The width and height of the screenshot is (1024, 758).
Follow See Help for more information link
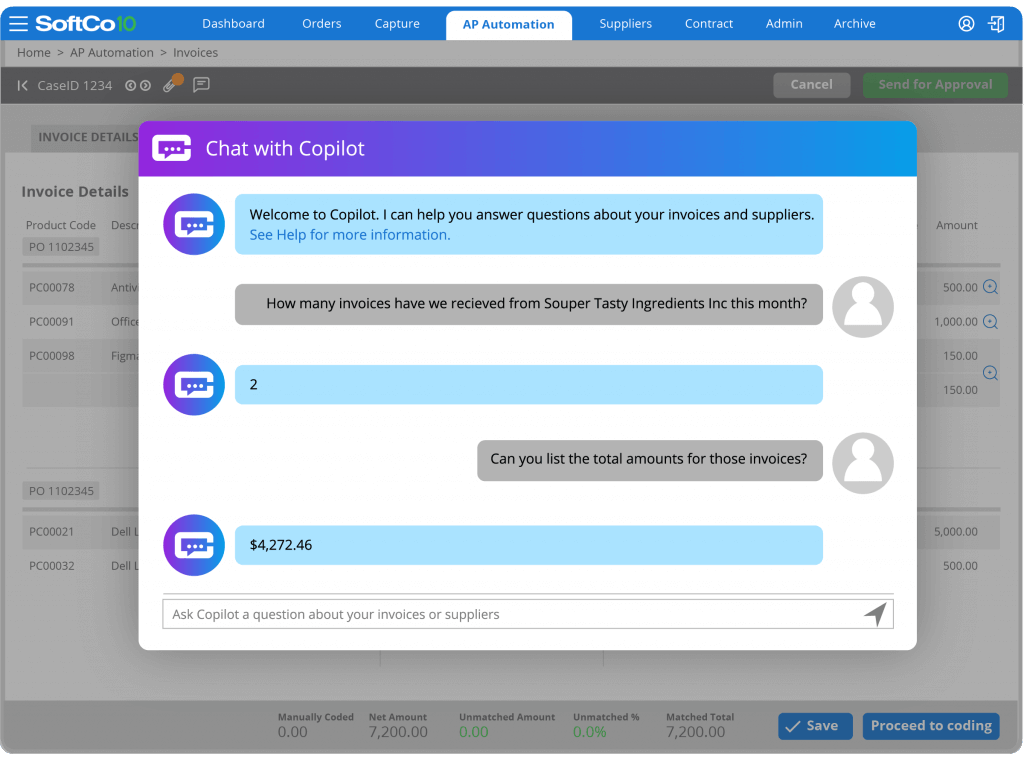pyautogui.click(x=350, y=235)
